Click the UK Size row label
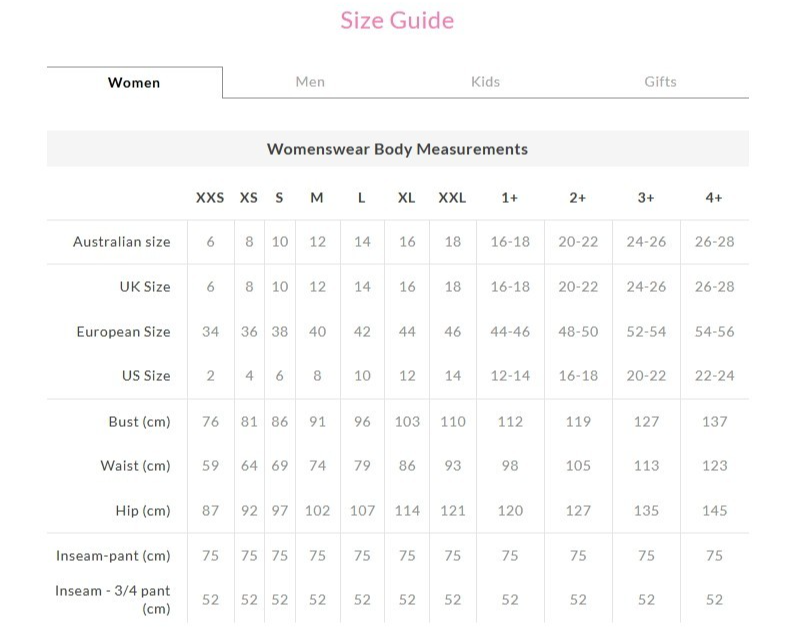The height and width of the screenshot is (635, 796). (145, 287)
